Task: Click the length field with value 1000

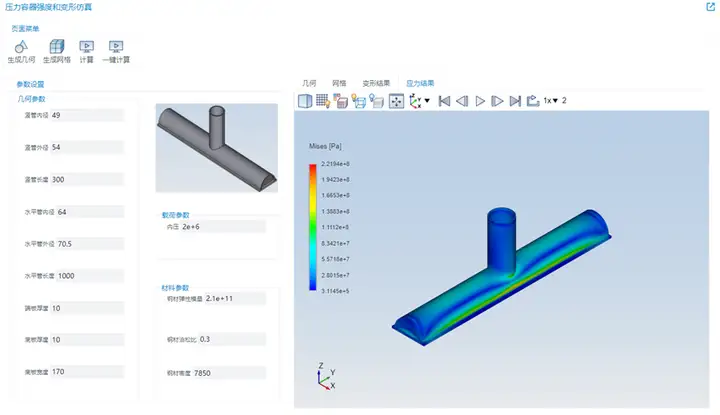Action: tap(90, 276)
